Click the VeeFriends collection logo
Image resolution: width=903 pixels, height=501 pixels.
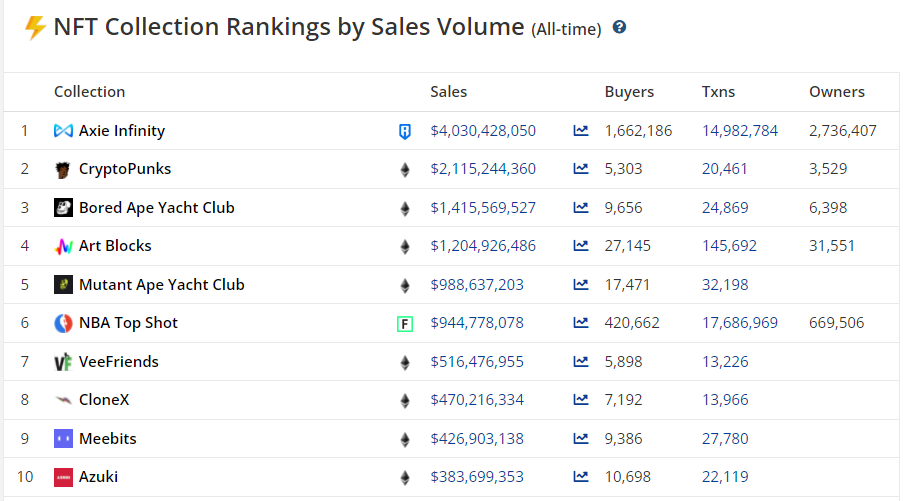click(x=63, y=362)
